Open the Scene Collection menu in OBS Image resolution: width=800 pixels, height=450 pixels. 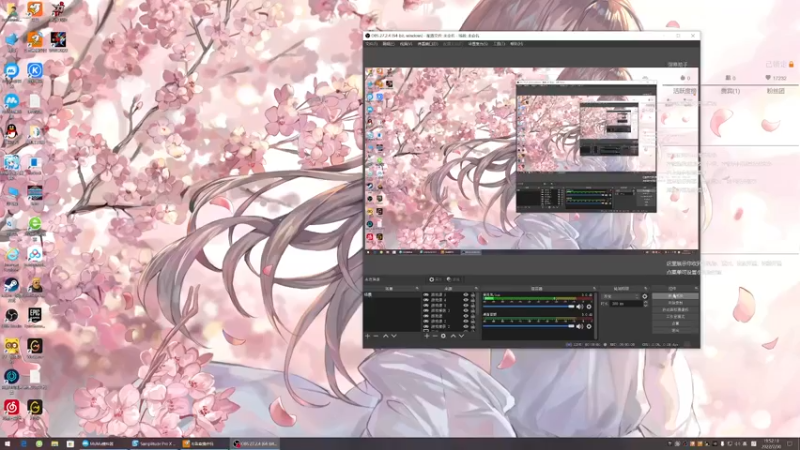coord(478,44)
